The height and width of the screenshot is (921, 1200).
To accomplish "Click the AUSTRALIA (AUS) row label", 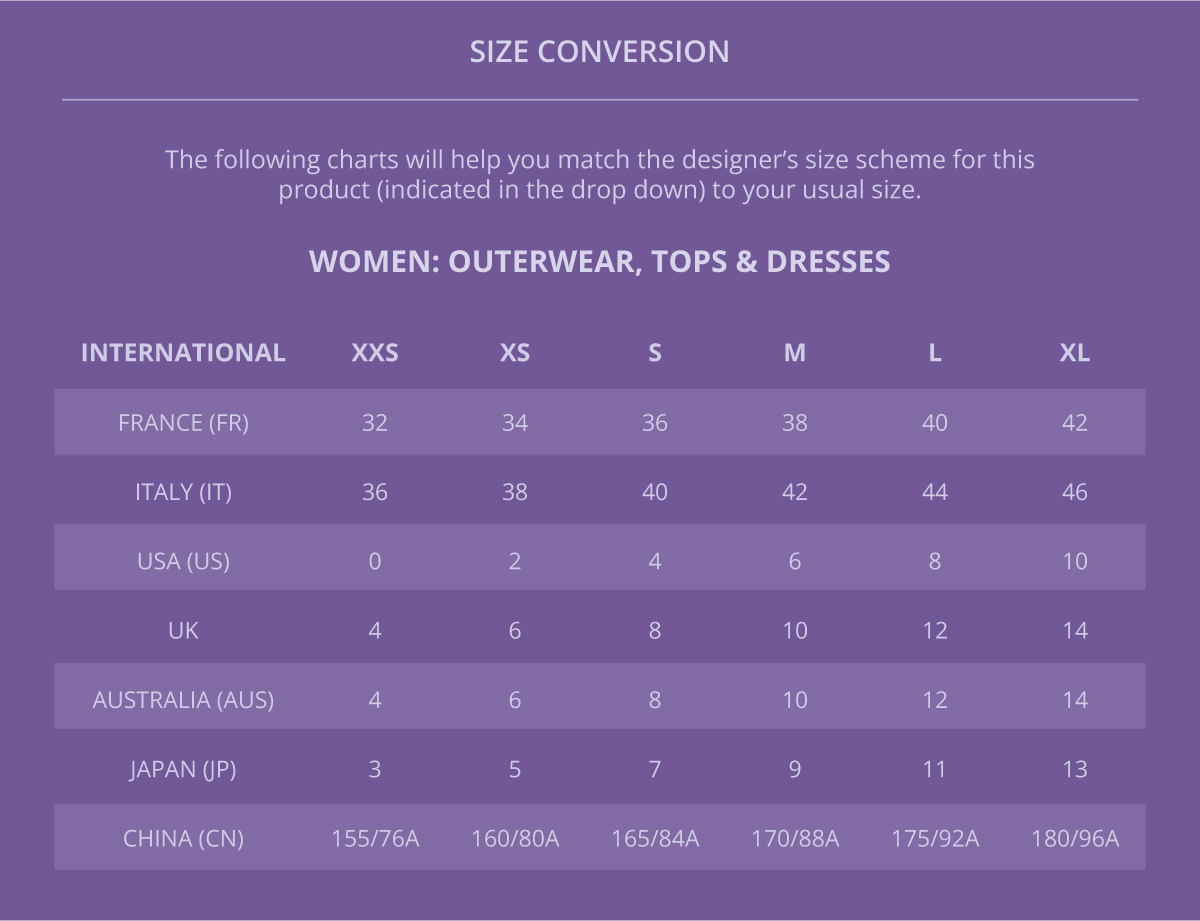I will click(183, 700).
